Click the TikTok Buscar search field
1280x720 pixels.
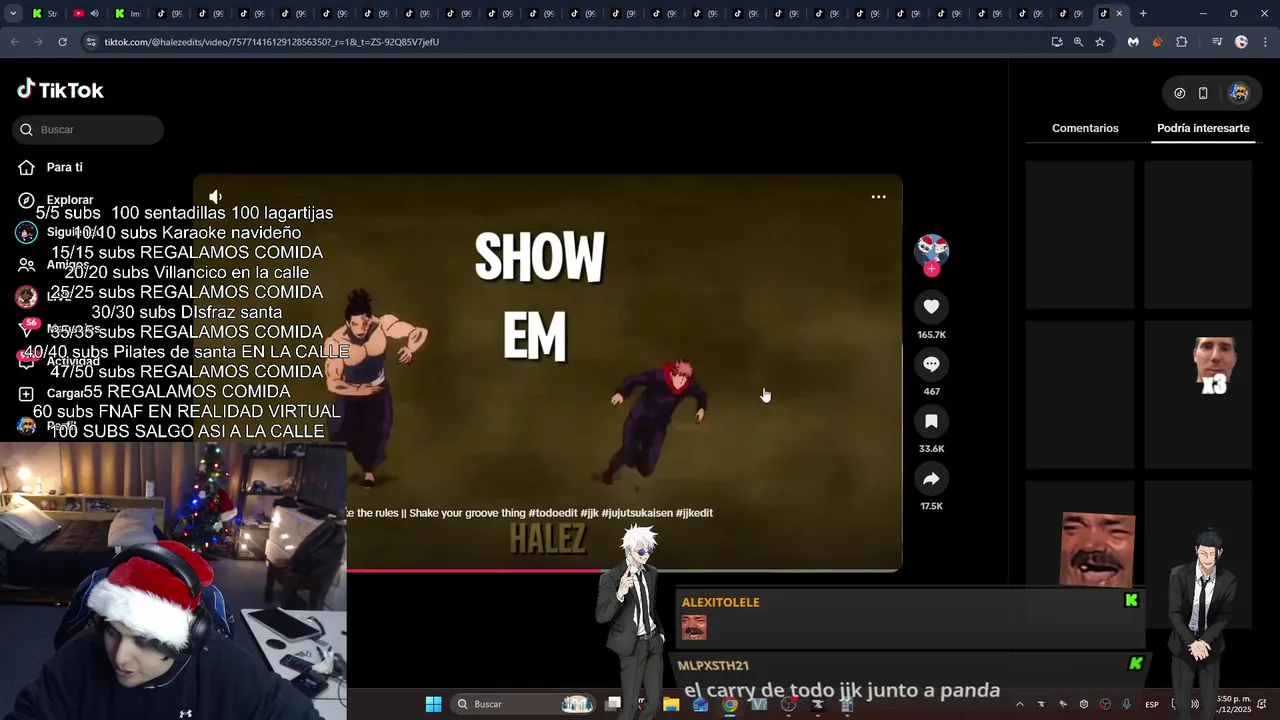[88, 129]
